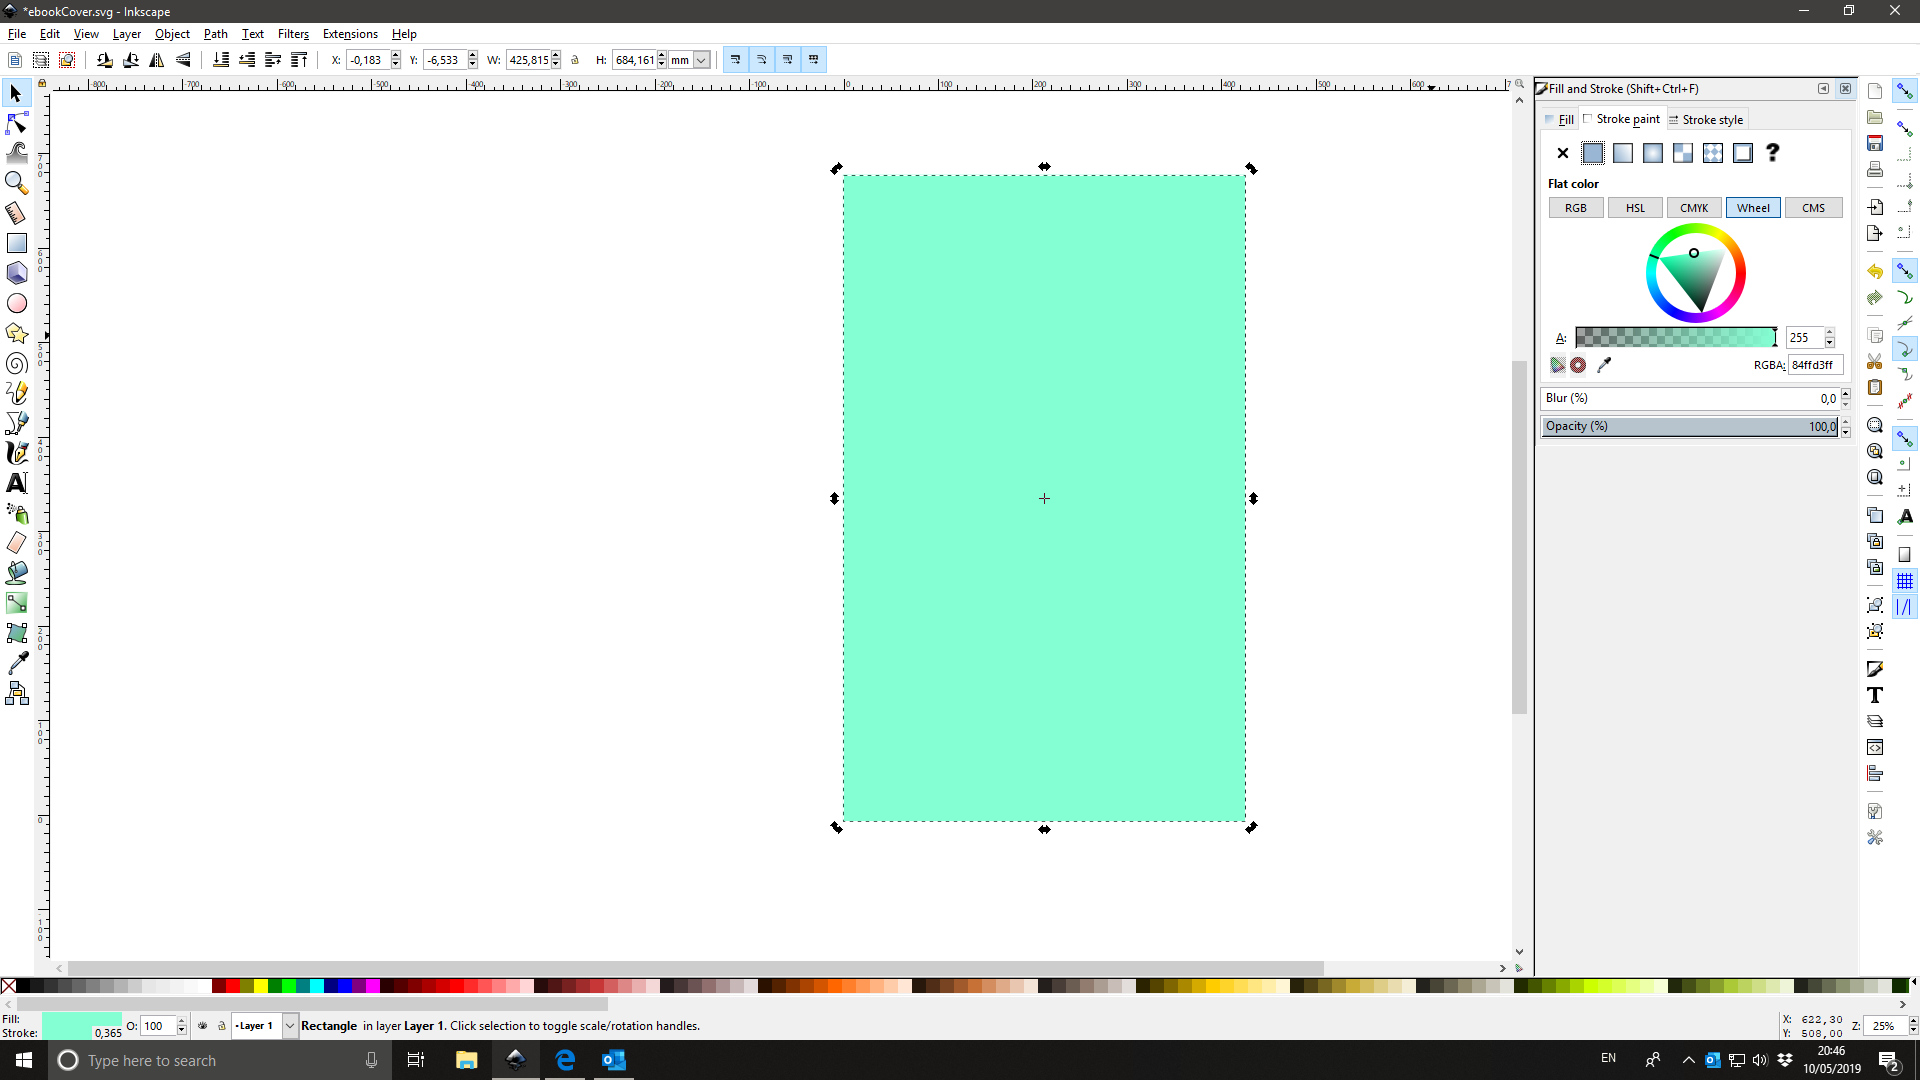Open the Extensions menu
The image size is (1920, 1080).
point(350,34)
